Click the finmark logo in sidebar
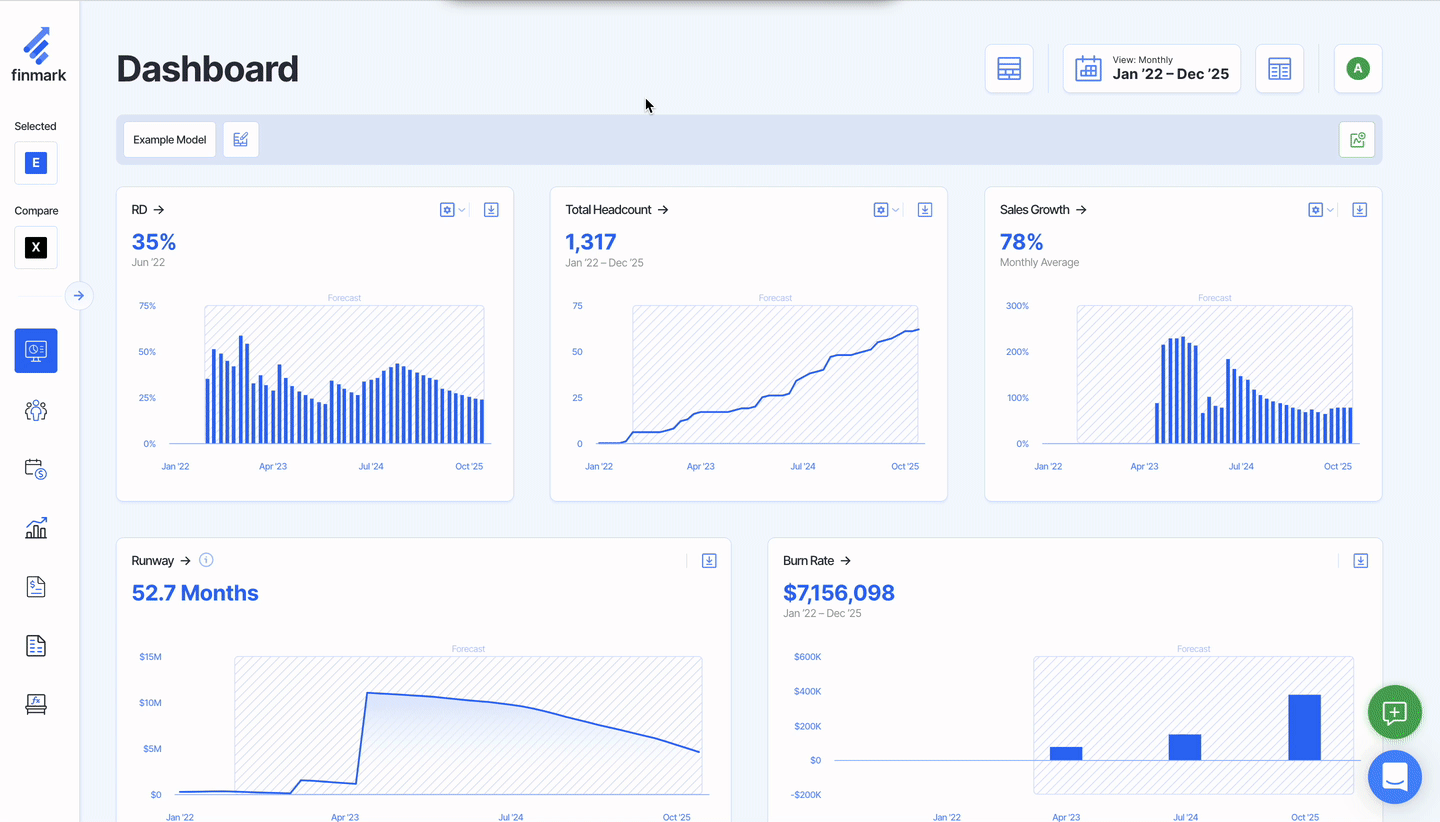 (36, 55)
